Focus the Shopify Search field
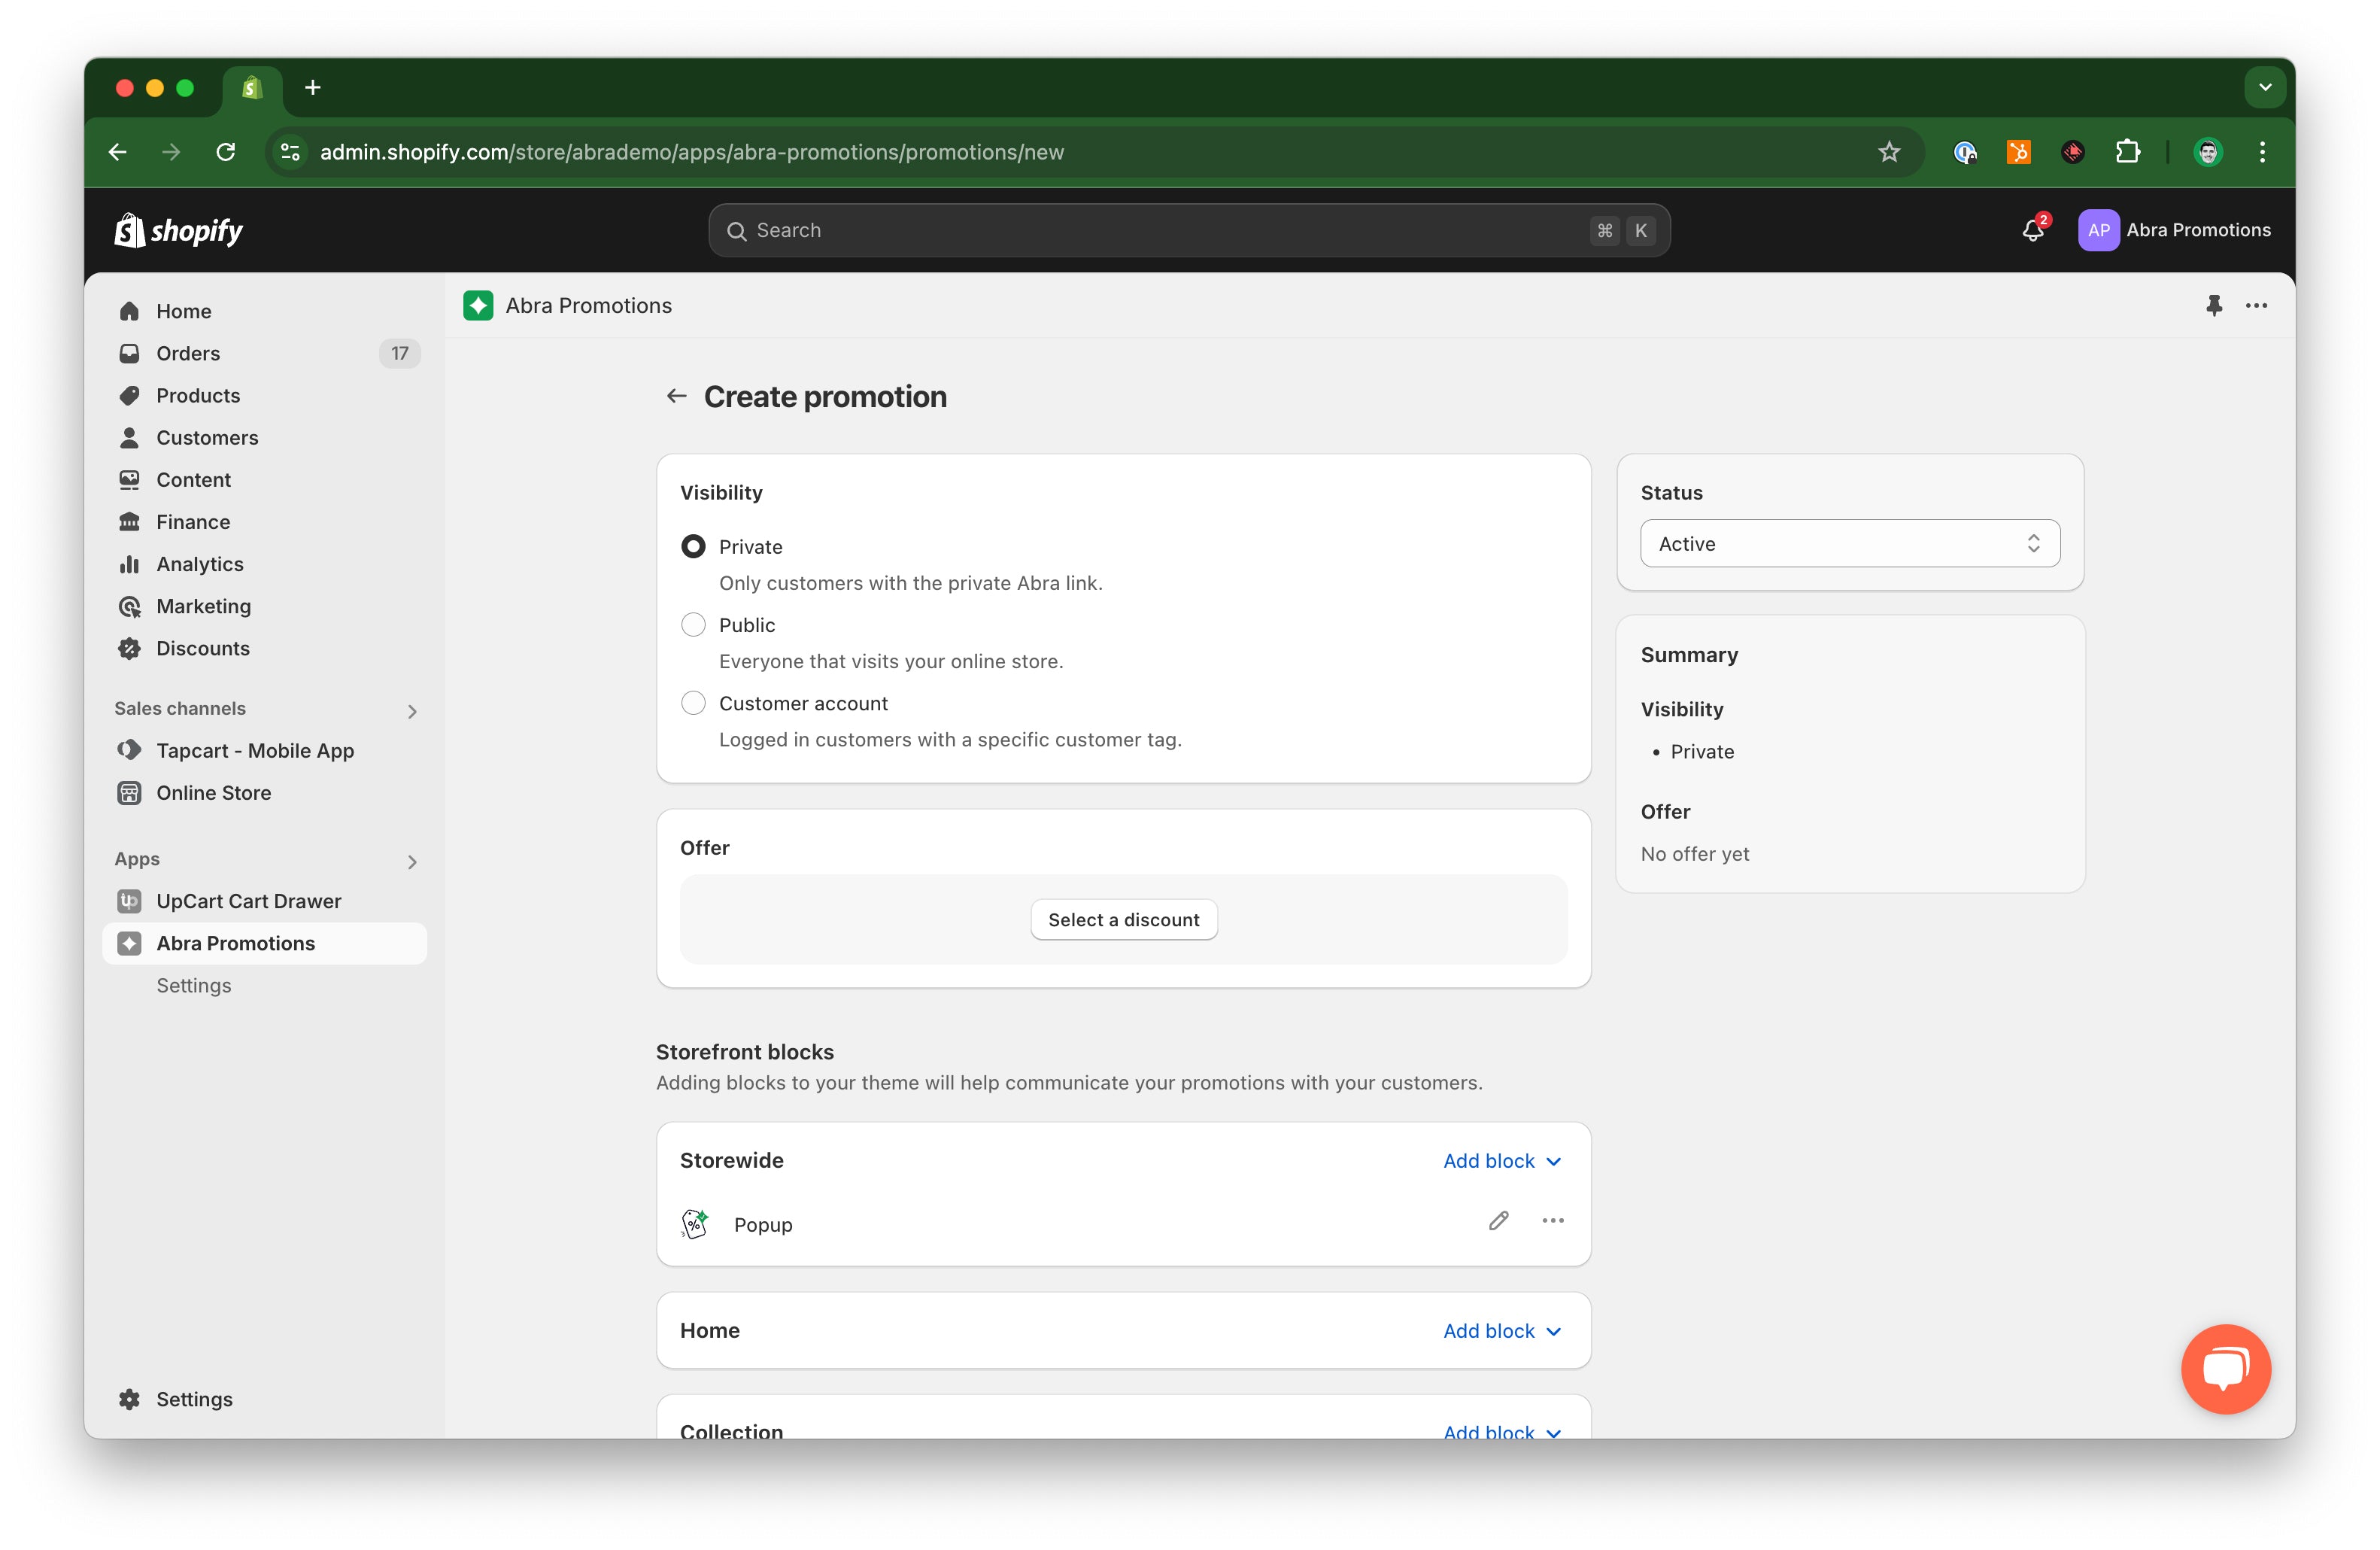The image size is (2380, 1550). click(x=1189, y=230)
